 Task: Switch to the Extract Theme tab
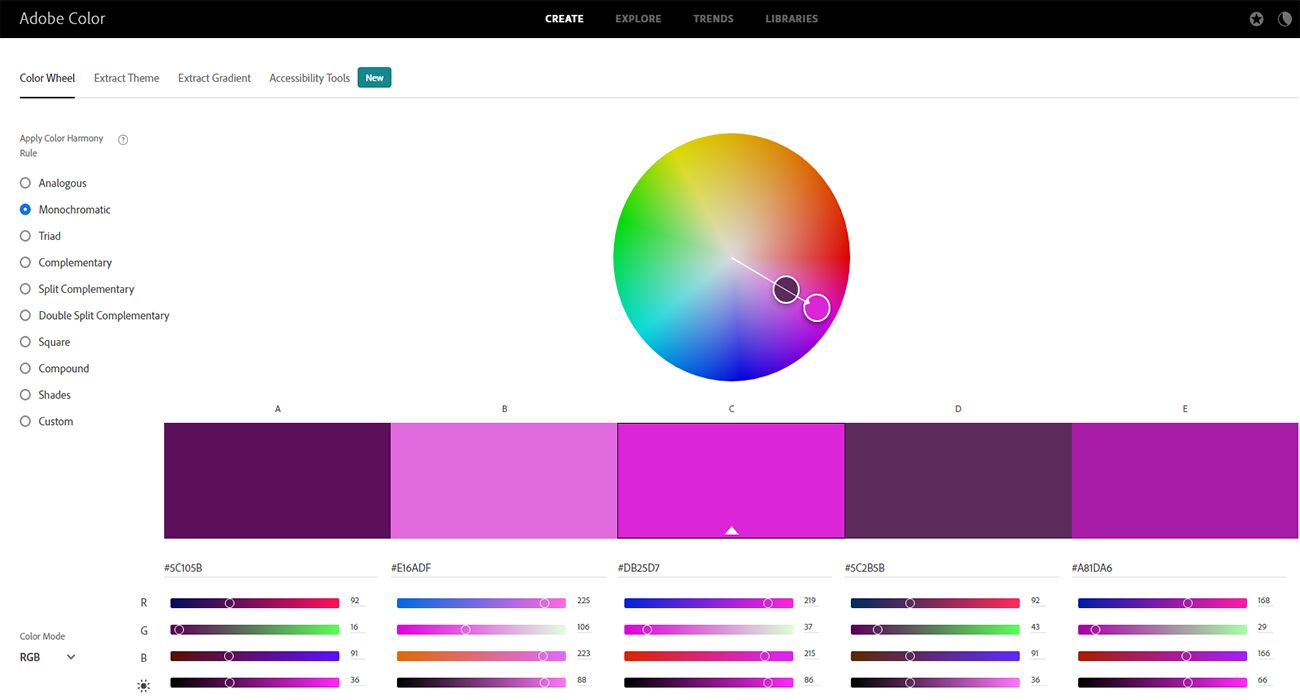coord(126,78)
